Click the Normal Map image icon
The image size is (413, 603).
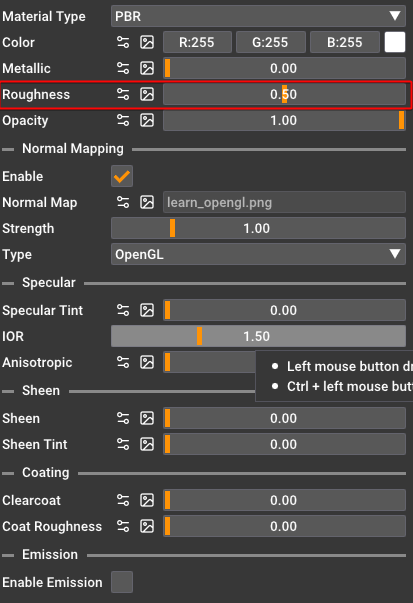click(147, 202)
